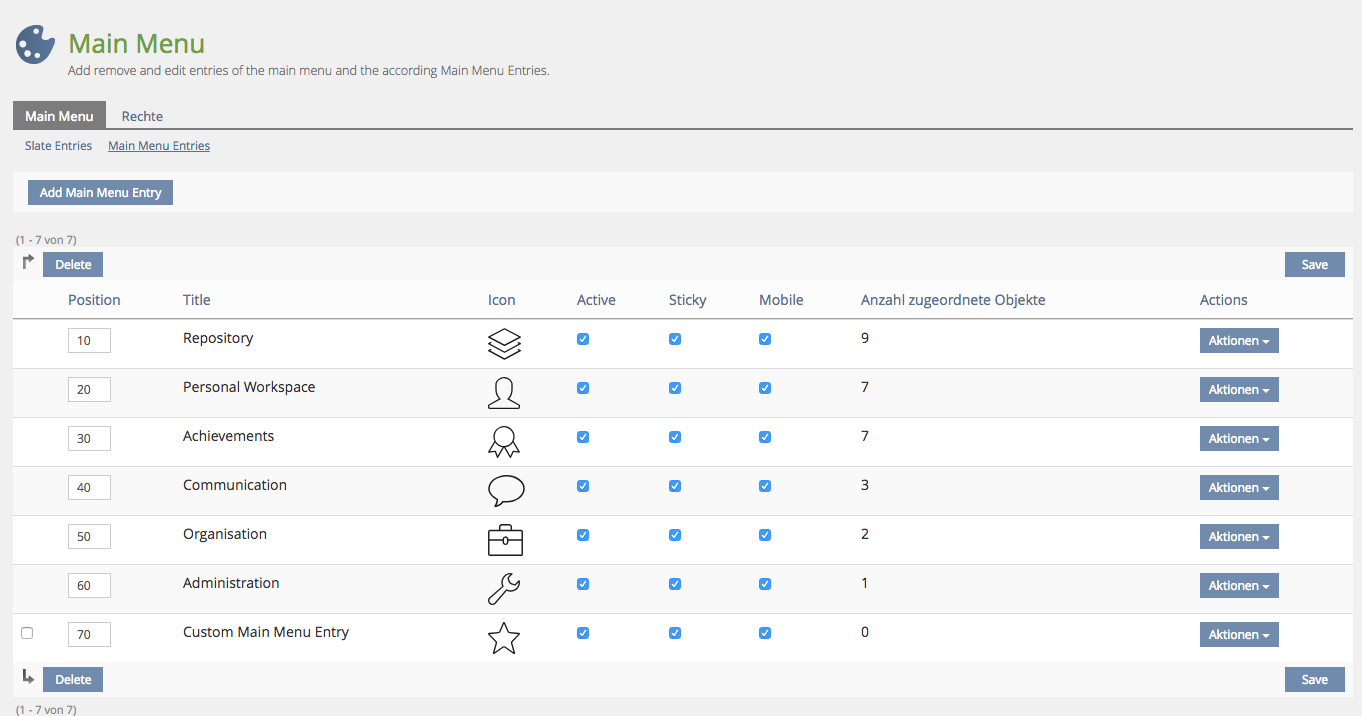Click the Administration wrench icon

[x=504, y=588]
